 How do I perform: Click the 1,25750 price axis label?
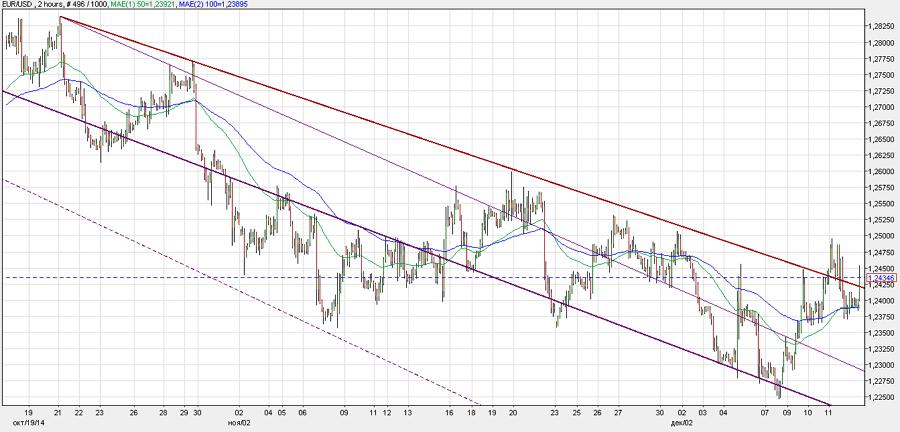pyautogui.click(x=882, y=188)
